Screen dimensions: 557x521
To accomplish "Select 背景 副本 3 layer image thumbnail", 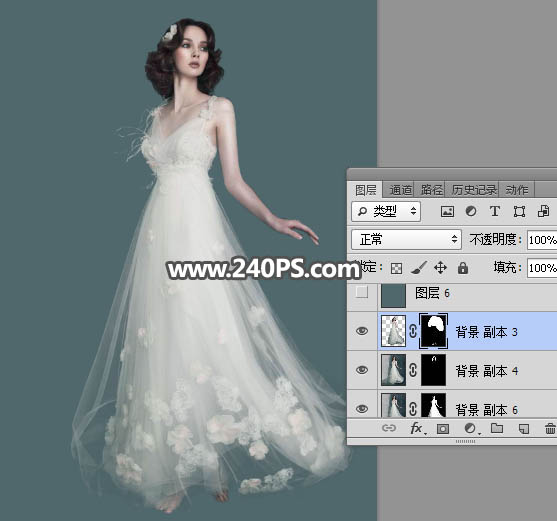I will (393, 331).
